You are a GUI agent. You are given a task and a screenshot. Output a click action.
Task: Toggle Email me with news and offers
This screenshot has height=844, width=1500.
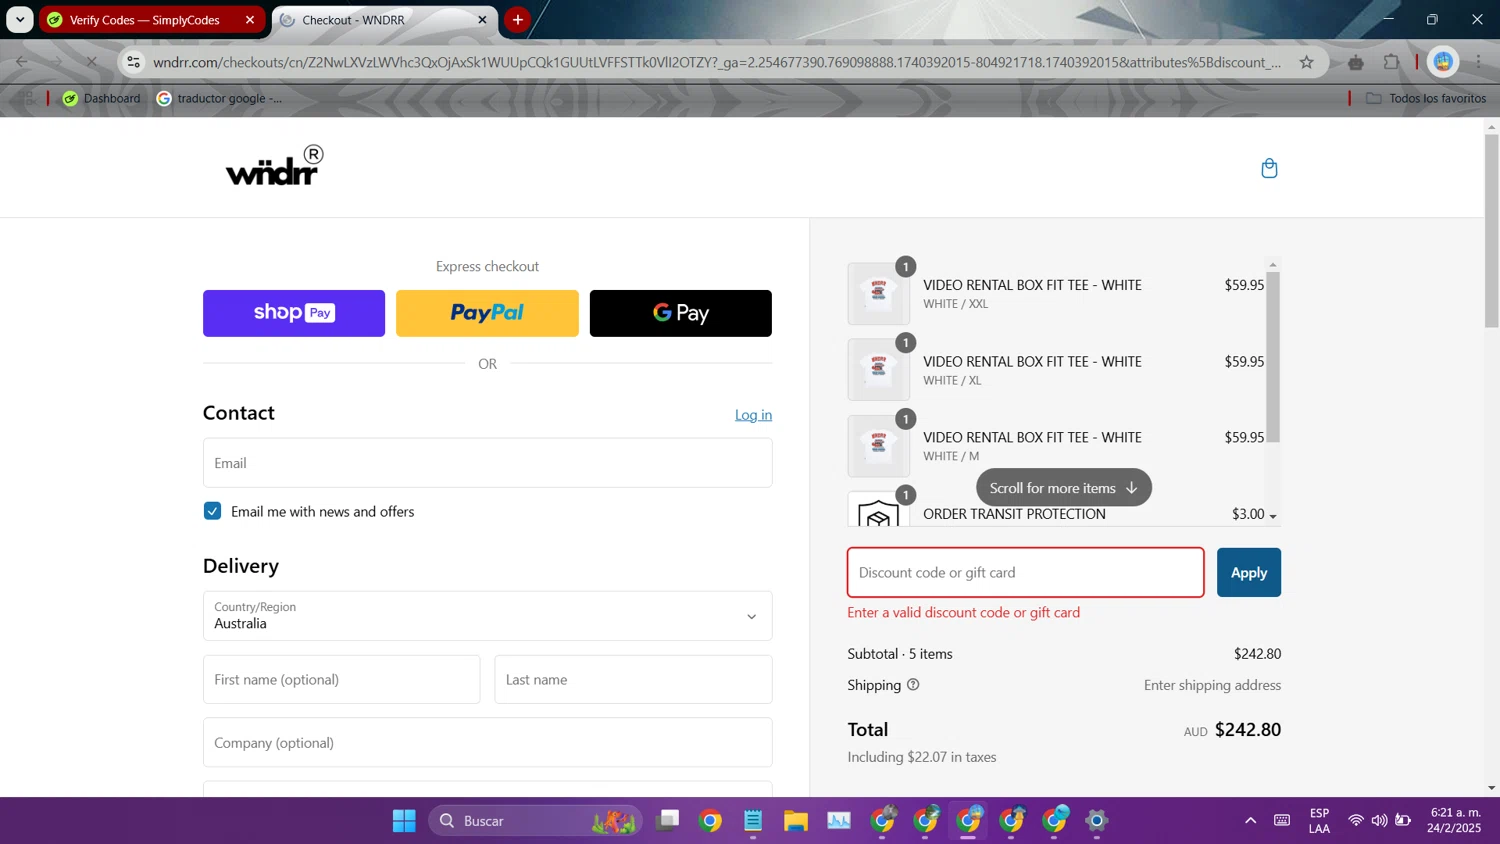coord(212,511)
